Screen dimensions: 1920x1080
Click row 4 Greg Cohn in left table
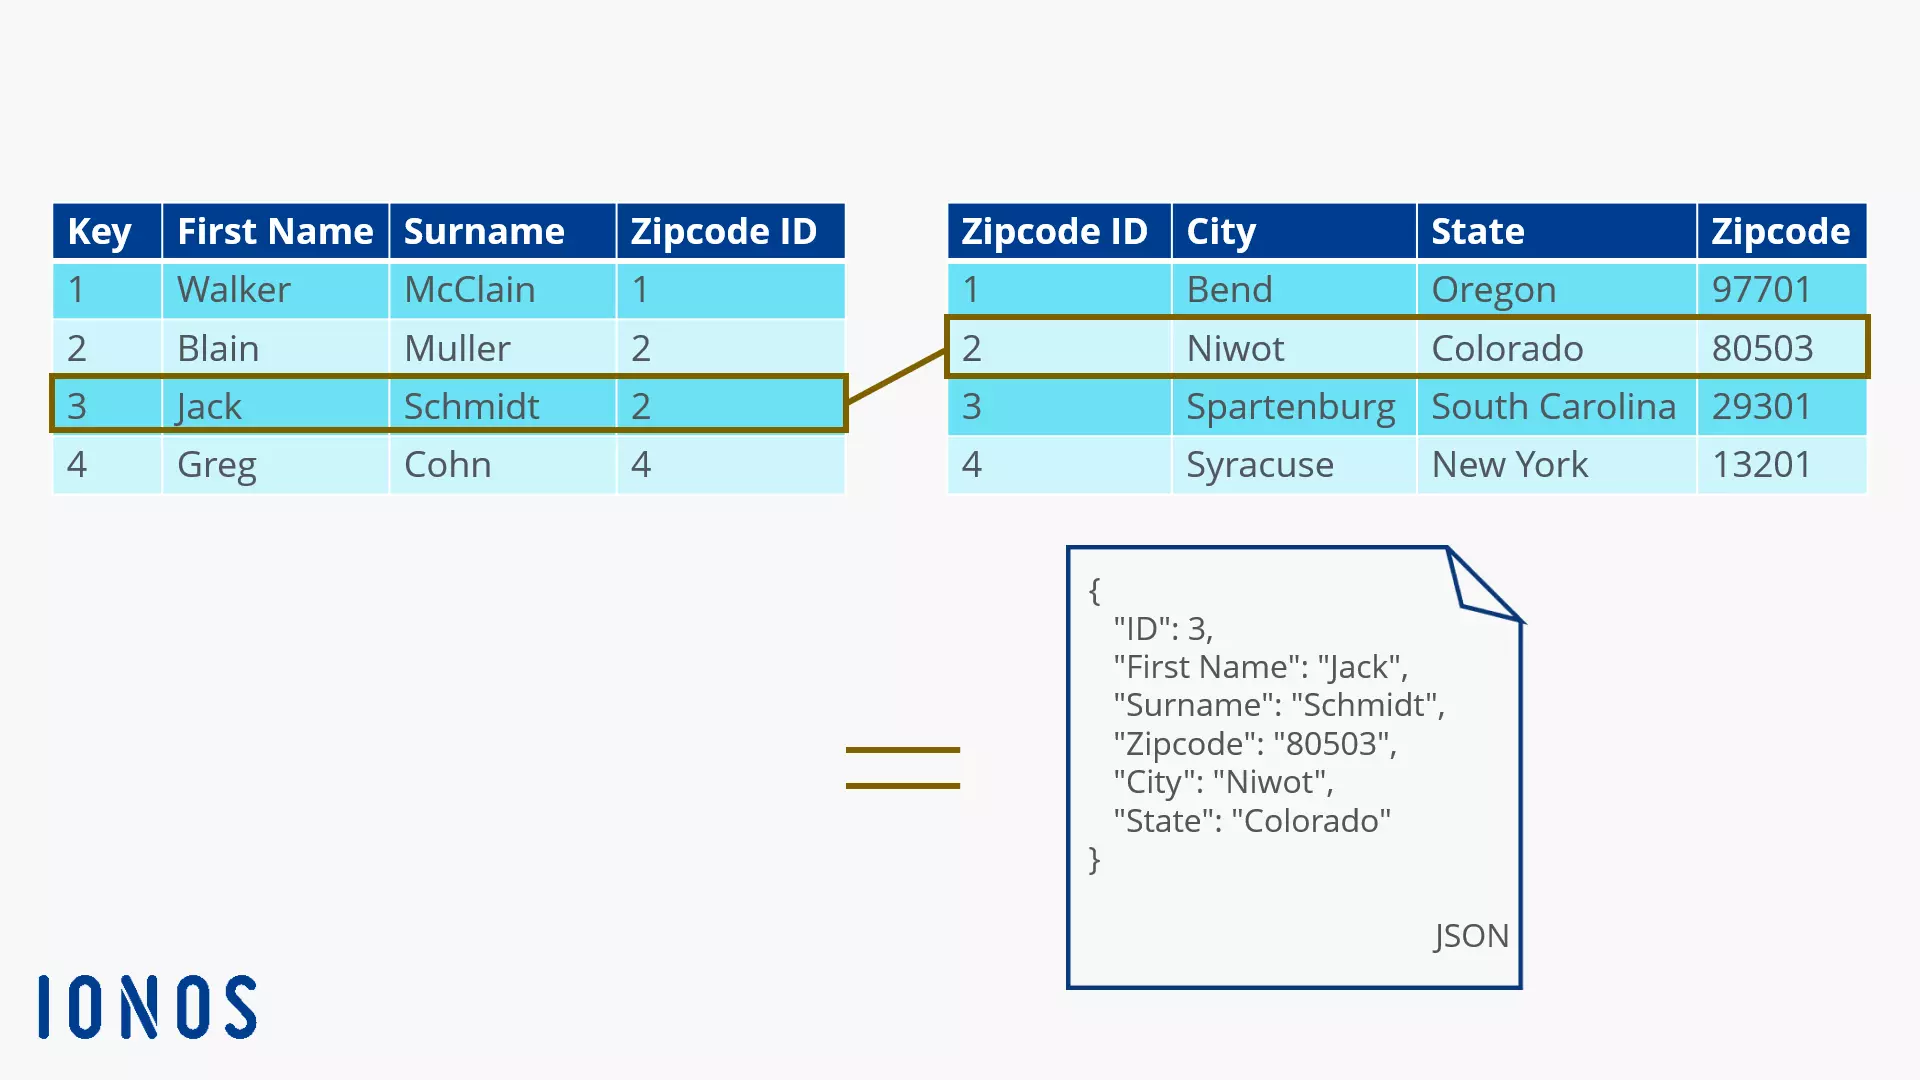[450, 464]
